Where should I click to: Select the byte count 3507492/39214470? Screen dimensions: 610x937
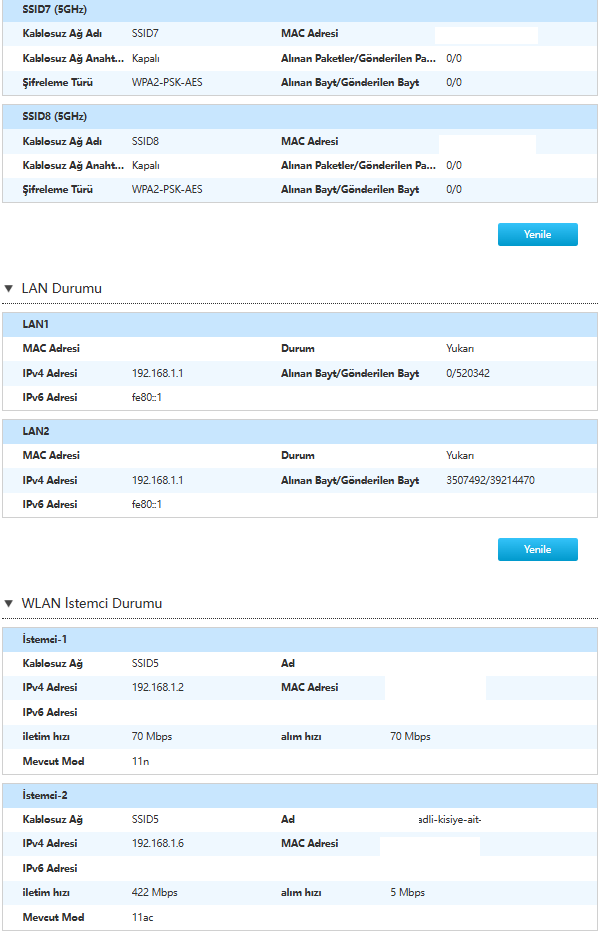click(x=491, y=480)
